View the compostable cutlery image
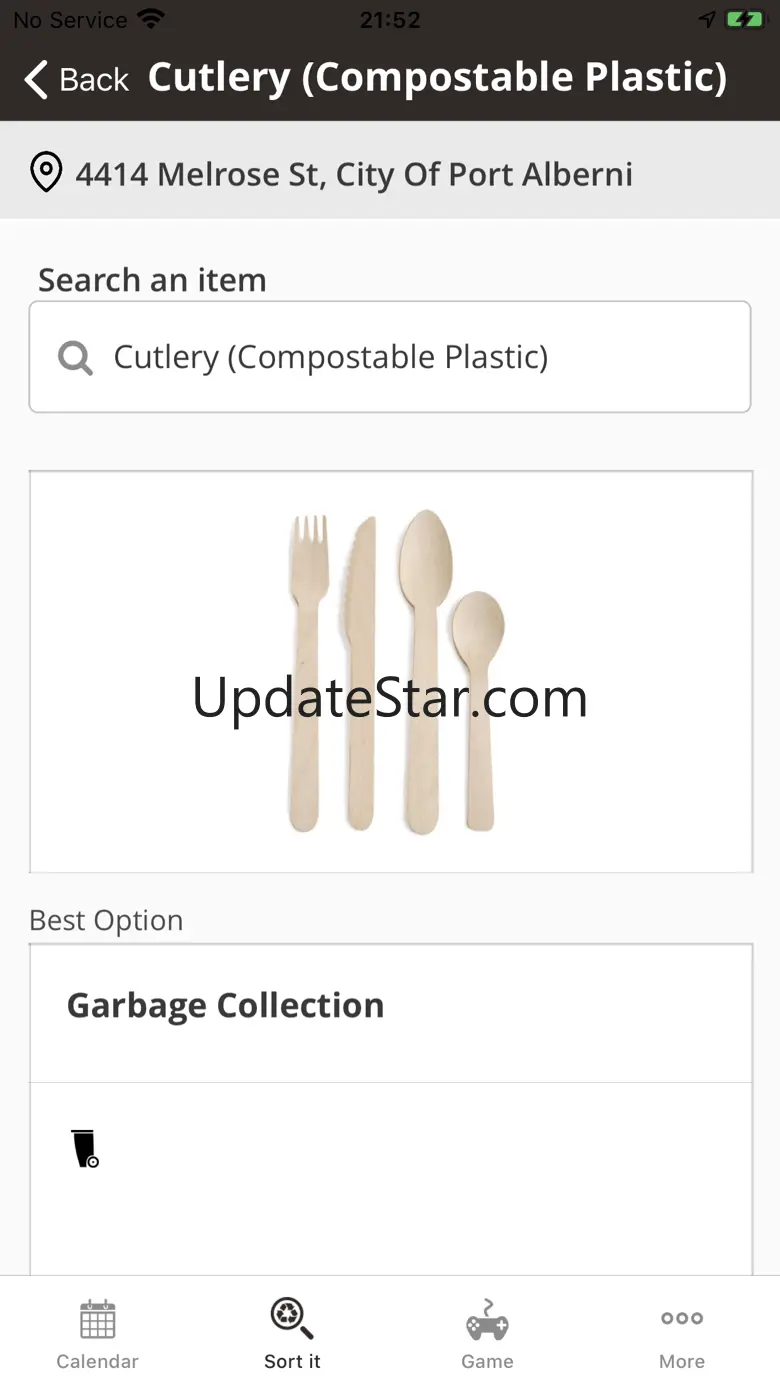Viewport: 780px width, 1387px height. 391,672
